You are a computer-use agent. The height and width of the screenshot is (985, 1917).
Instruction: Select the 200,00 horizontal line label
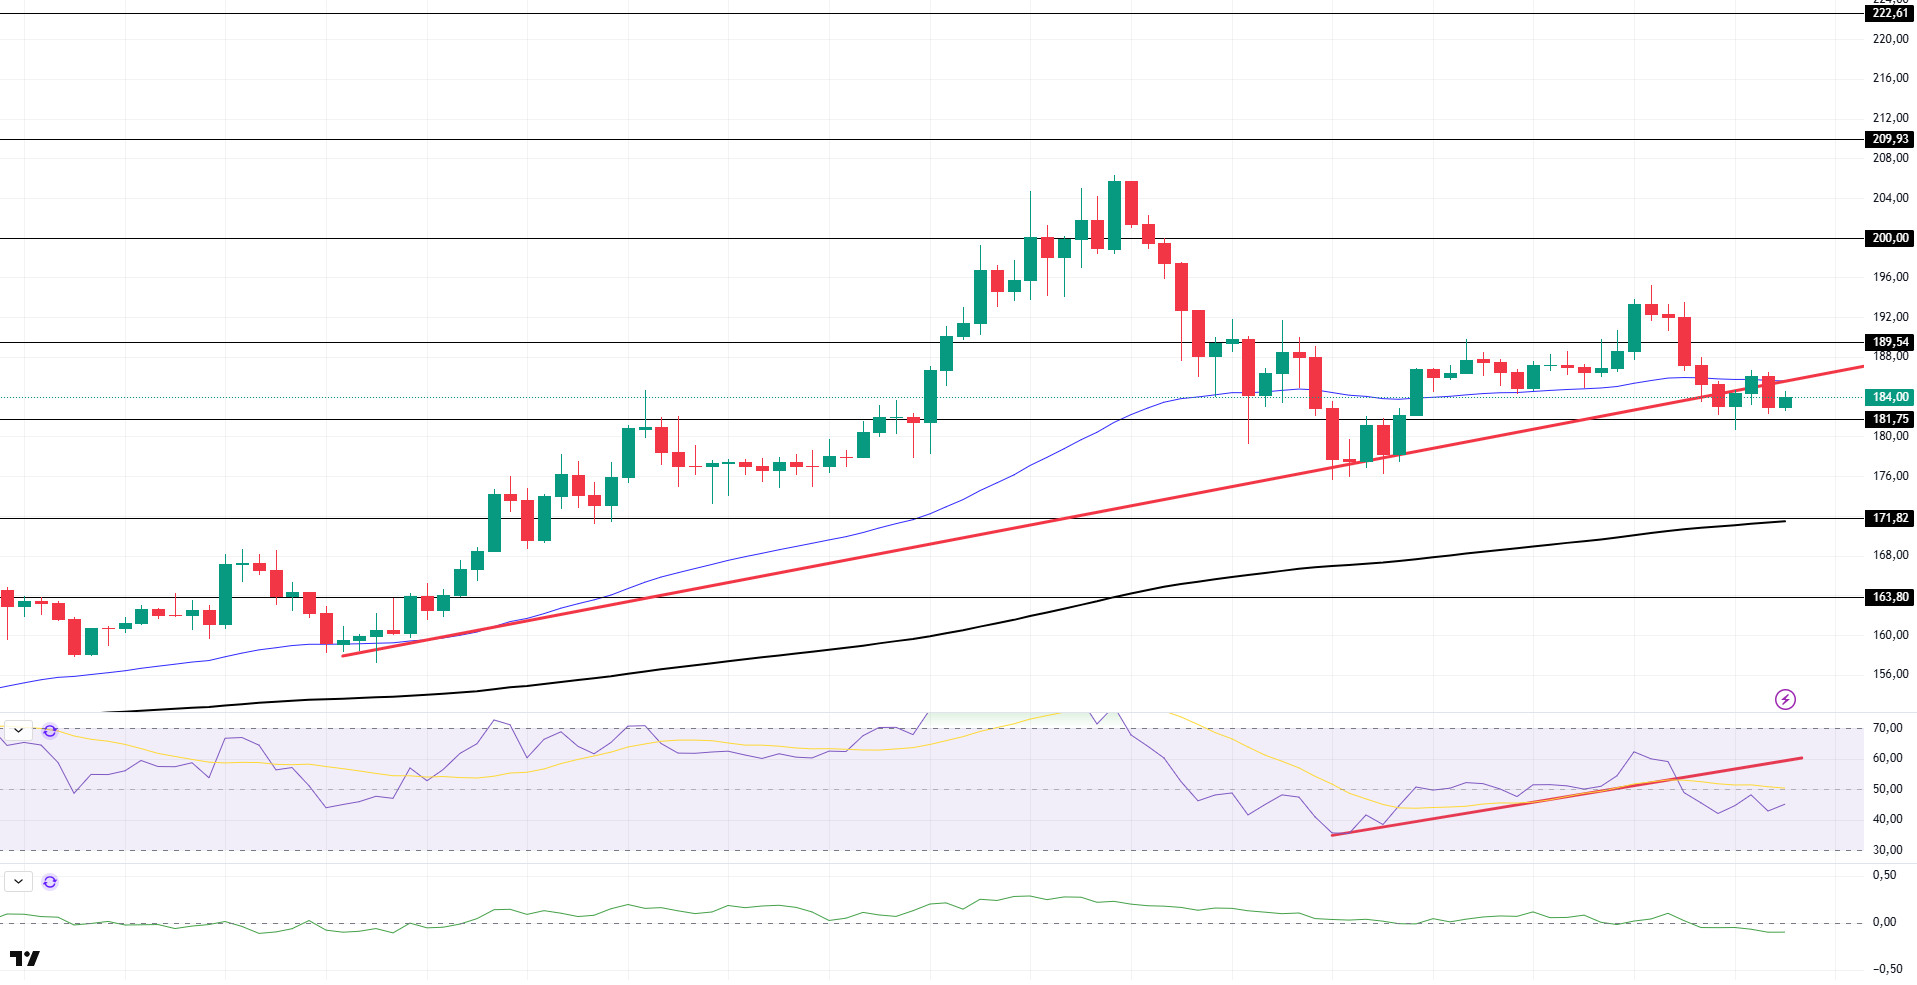tap(1890, 238)
